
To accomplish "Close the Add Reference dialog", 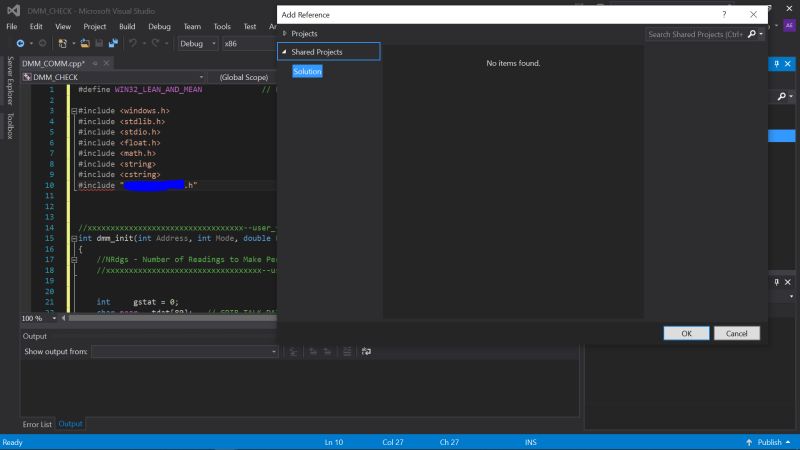I will [x=754, y=14].
